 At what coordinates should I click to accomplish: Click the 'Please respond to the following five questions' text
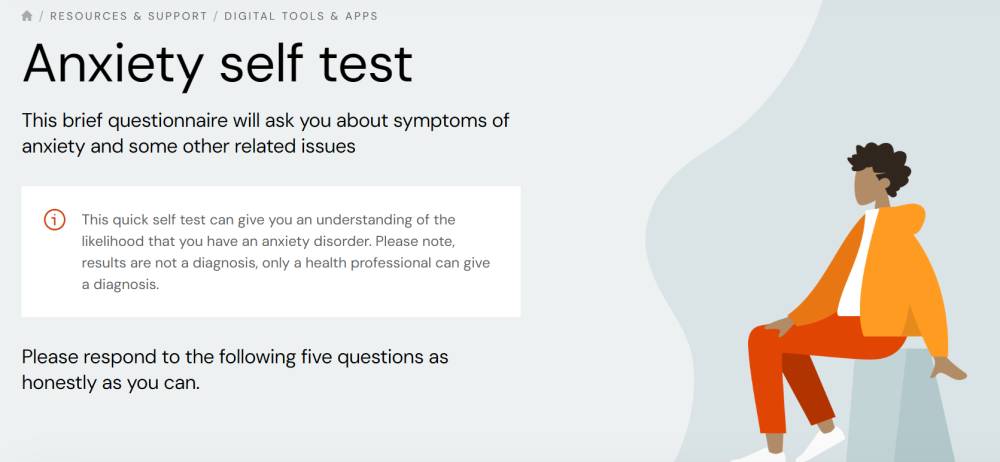pyautogui.click(x=235, y=369)
